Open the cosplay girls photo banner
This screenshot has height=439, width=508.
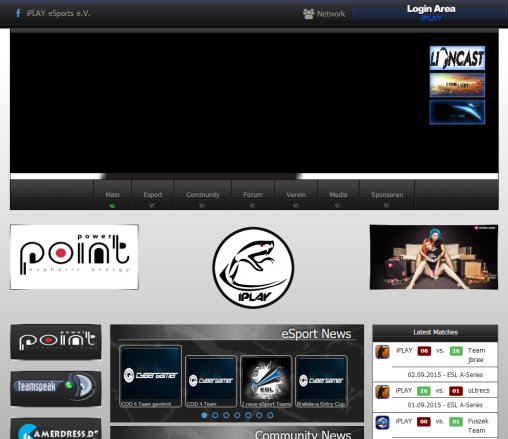tap(434, 257)
